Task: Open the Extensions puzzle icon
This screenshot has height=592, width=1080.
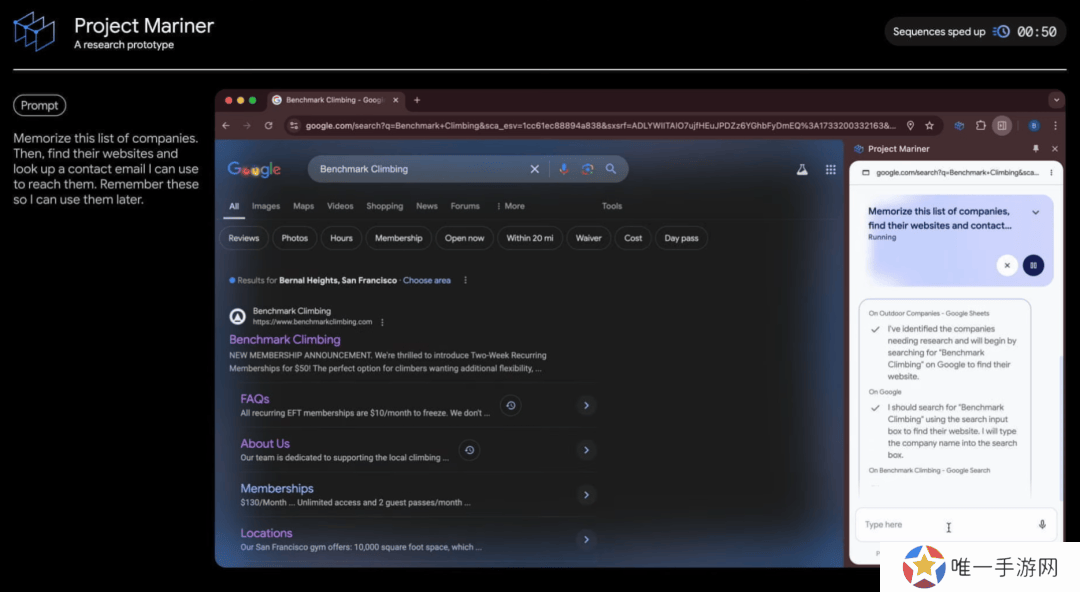Action: [980, 125]
